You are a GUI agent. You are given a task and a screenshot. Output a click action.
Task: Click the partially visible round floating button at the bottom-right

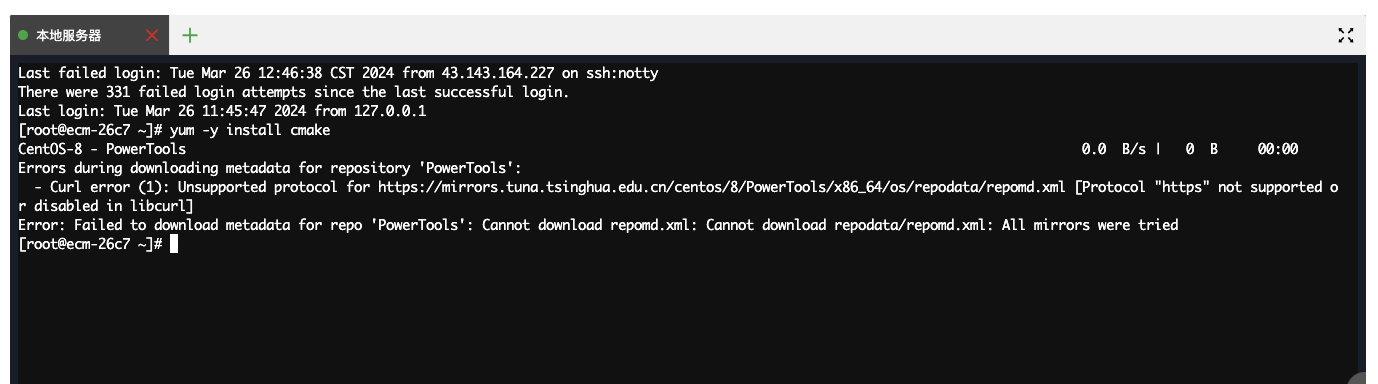pyautogui.click(x=1364, y=379)
